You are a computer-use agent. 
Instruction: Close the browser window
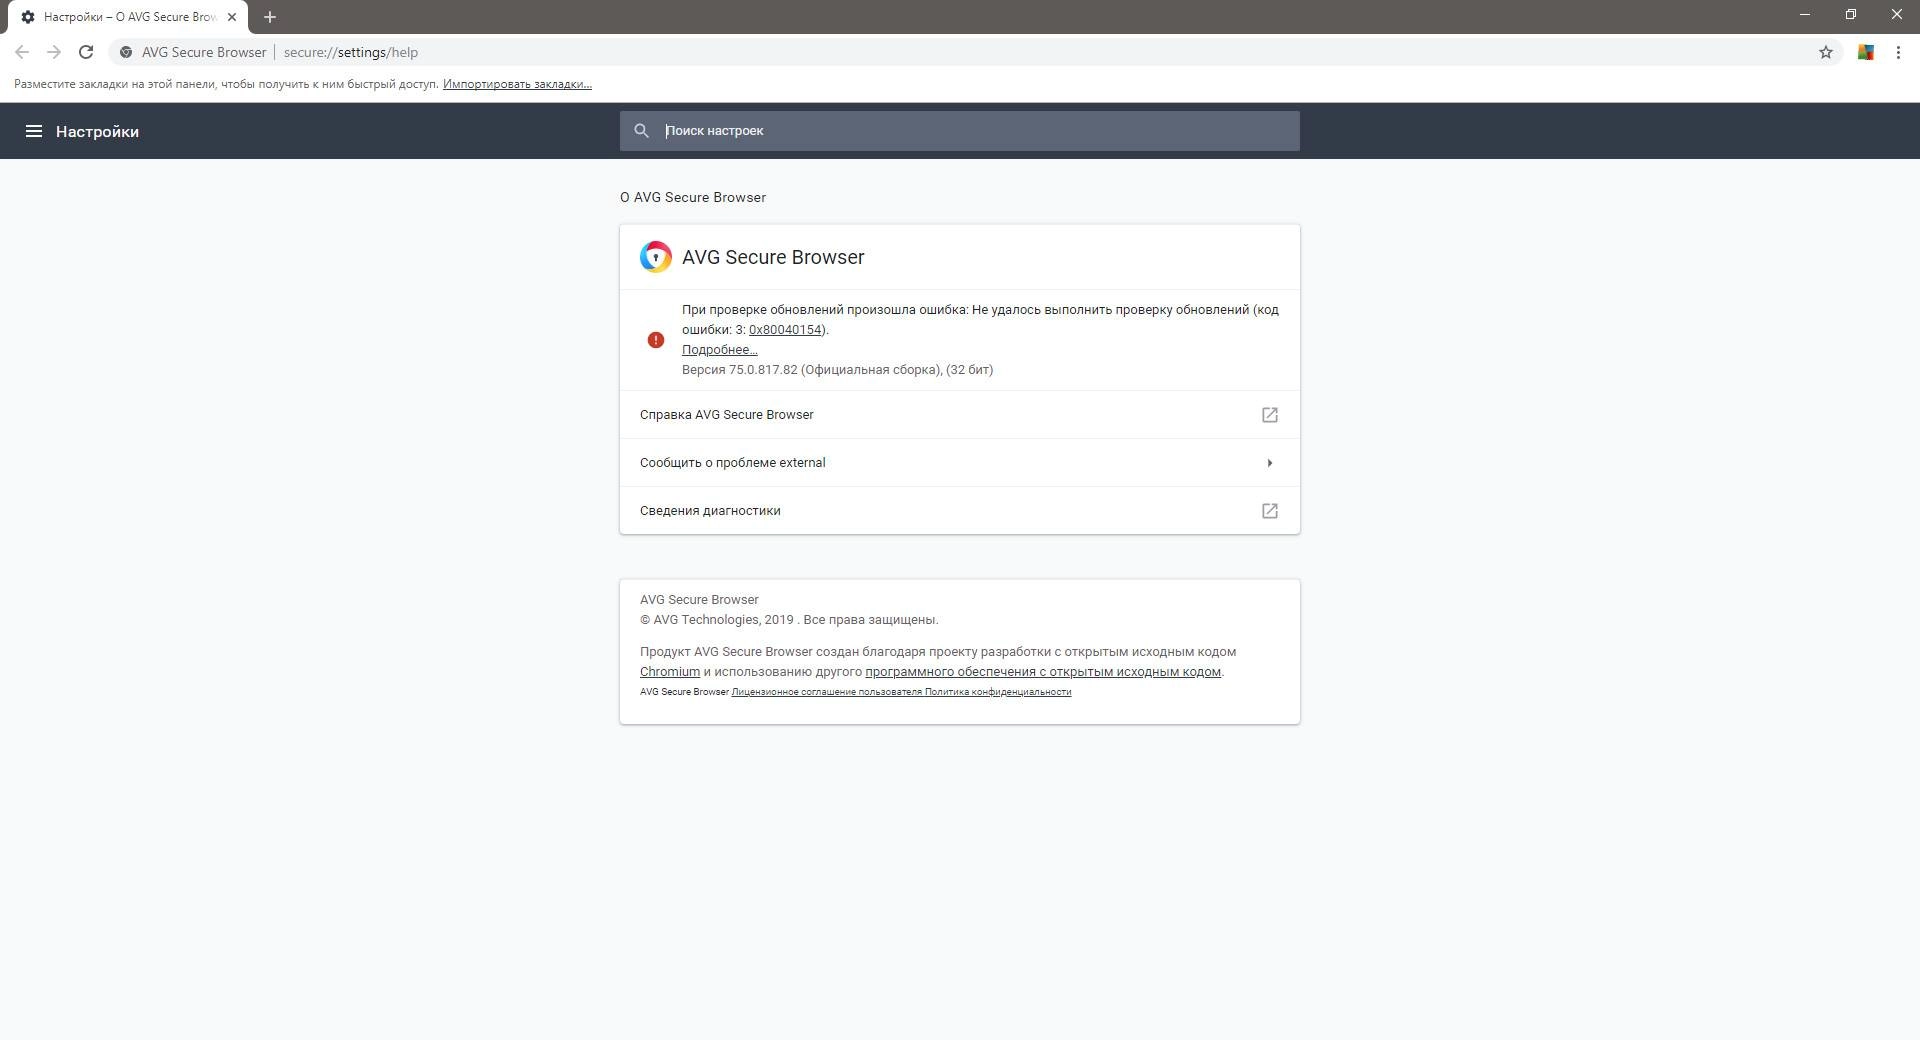[1897, 14]
